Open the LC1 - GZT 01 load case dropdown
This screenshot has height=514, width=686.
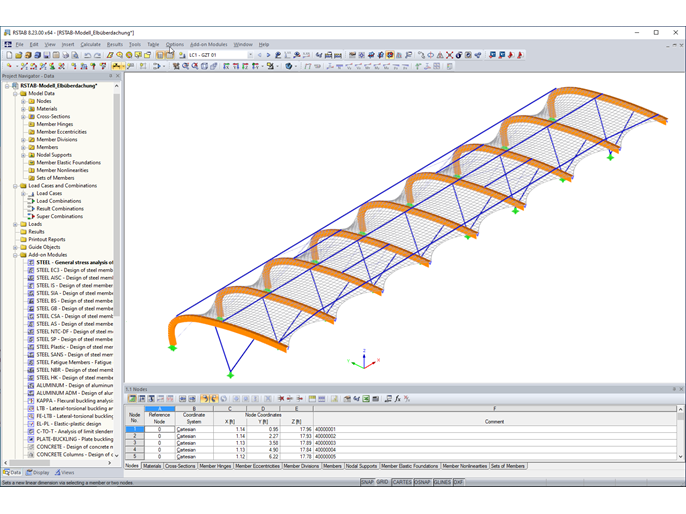coord(250,55)
